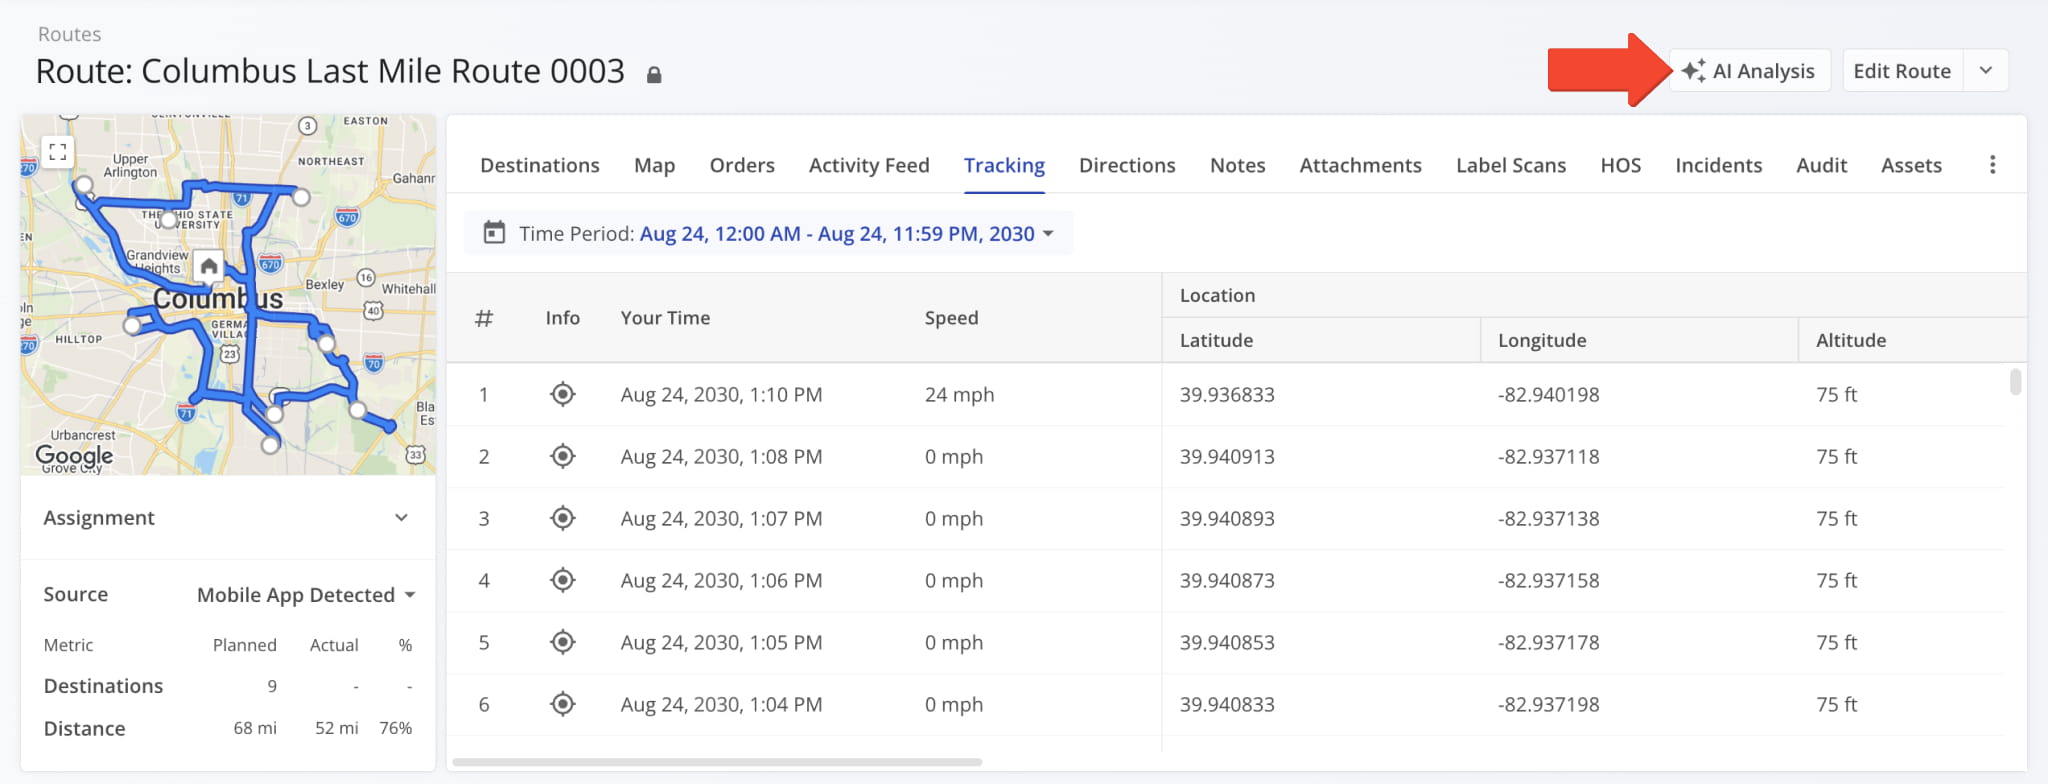The image size is (2048, 784).
Task: Click the calendar icon by Time Period
Action: click(x=494, y=233)
